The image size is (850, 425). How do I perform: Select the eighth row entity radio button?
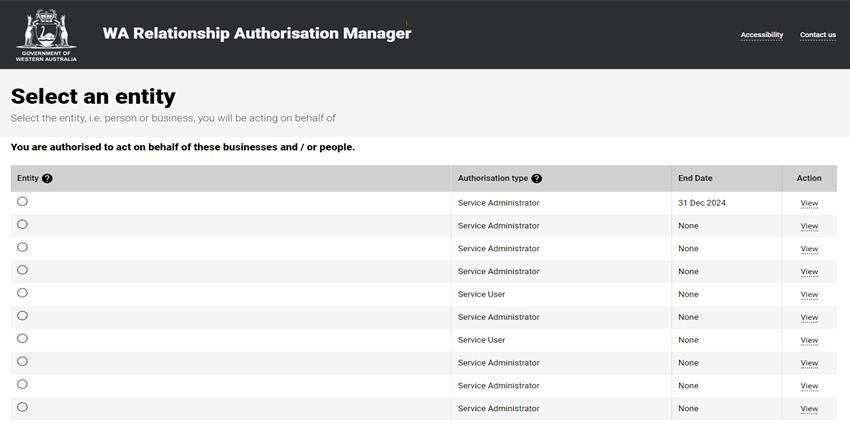click(x=22, y=361)
